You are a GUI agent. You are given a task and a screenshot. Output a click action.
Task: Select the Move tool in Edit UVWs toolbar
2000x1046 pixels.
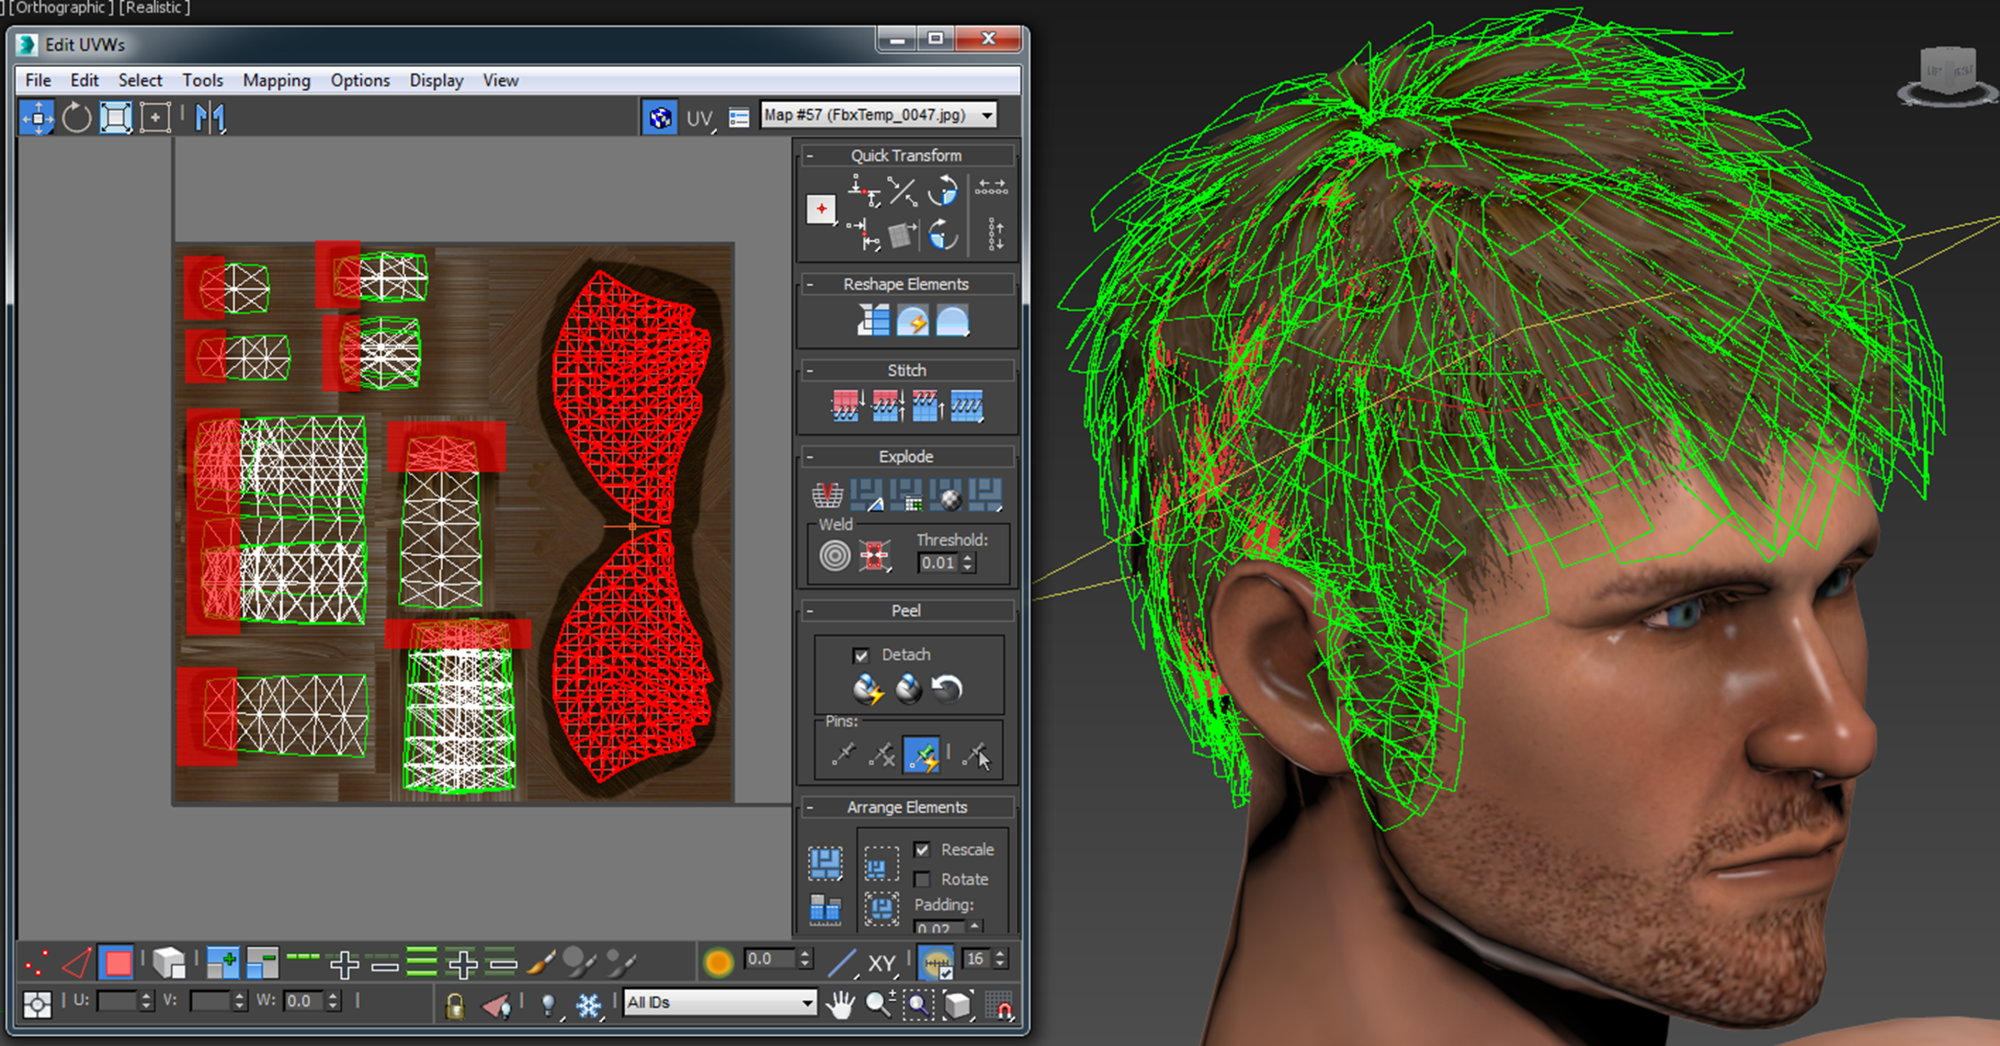[x=38, y=118]
